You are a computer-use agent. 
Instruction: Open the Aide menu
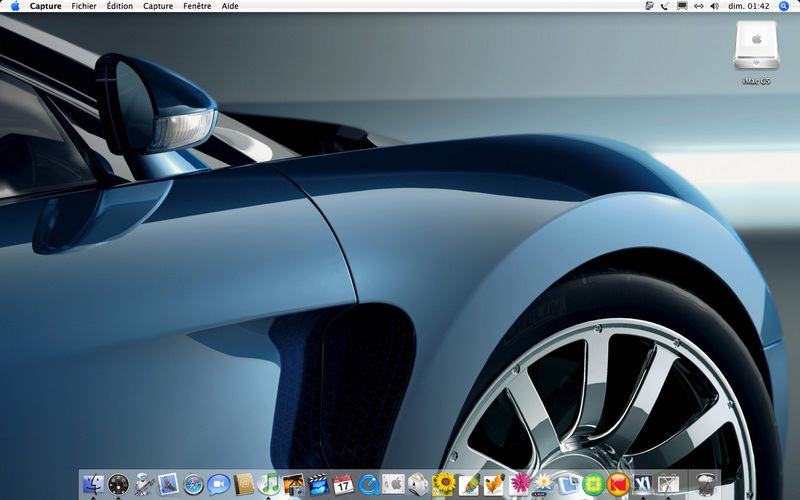[x=230, y=6]
